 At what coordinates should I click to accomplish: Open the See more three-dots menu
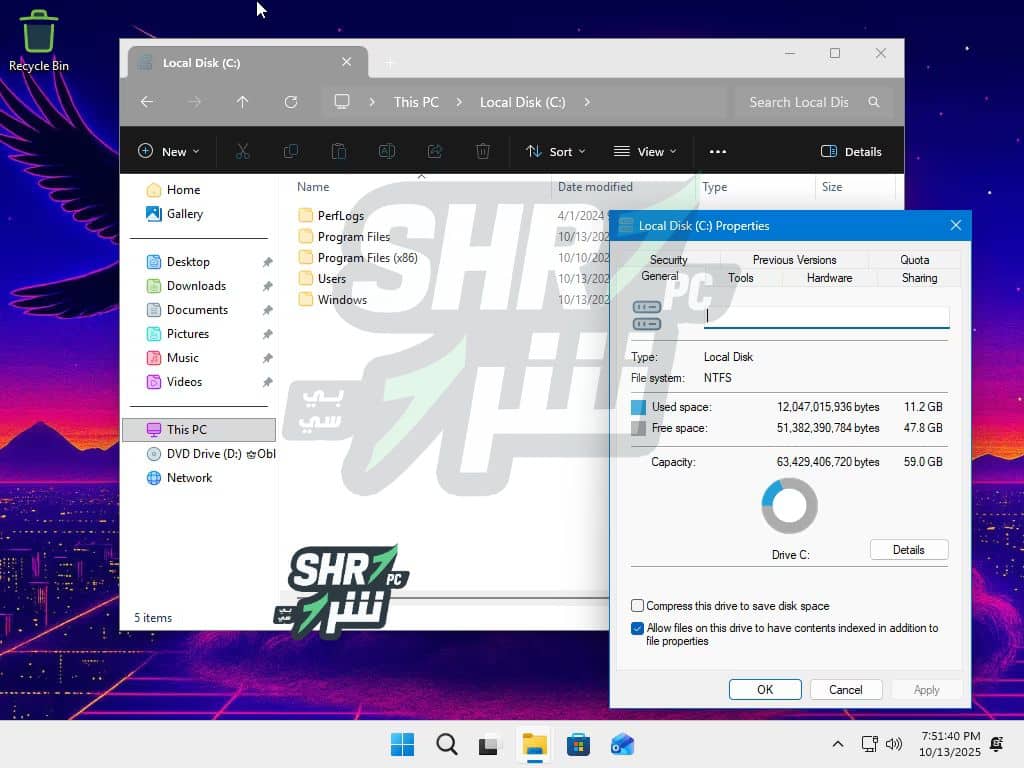(x=717, y=152)
